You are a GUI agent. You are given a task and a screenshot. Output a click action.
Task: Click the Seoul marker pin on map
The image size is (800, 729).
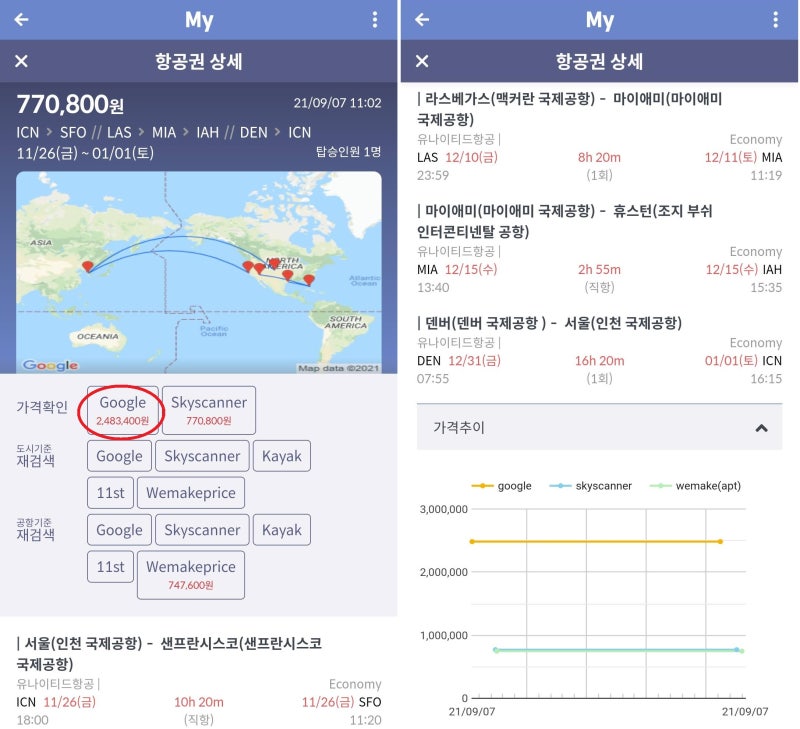tap(88, 266)
